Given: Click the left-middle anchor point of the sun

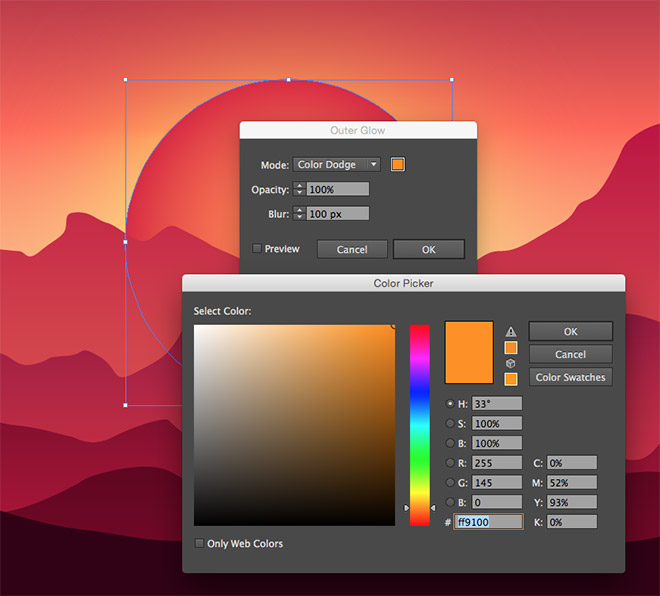Looking at the screenshot, I should [x=125, y=242].
